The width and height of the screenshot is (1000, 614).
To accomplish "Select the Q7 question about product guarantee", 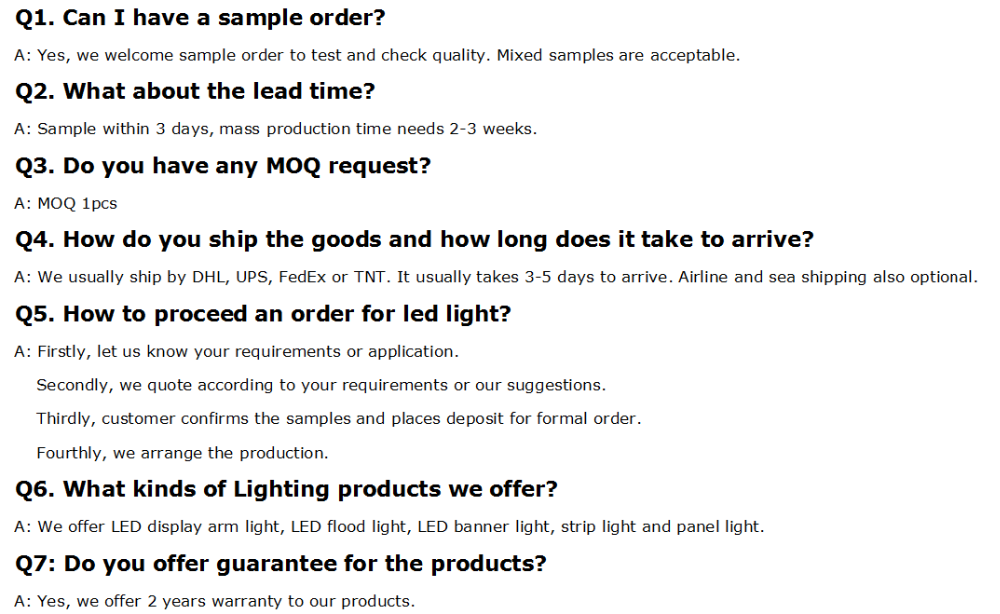I will pos(281,563).
